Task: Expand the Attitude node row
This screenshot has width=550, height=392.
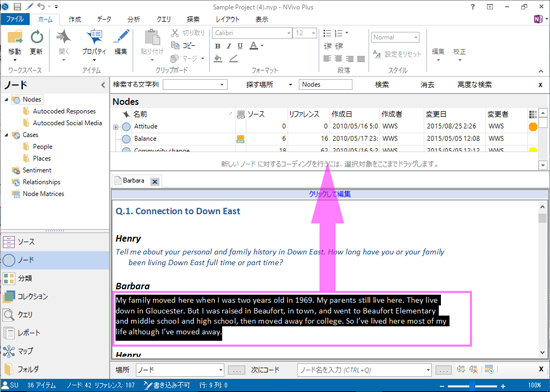Action: point(116,127)
